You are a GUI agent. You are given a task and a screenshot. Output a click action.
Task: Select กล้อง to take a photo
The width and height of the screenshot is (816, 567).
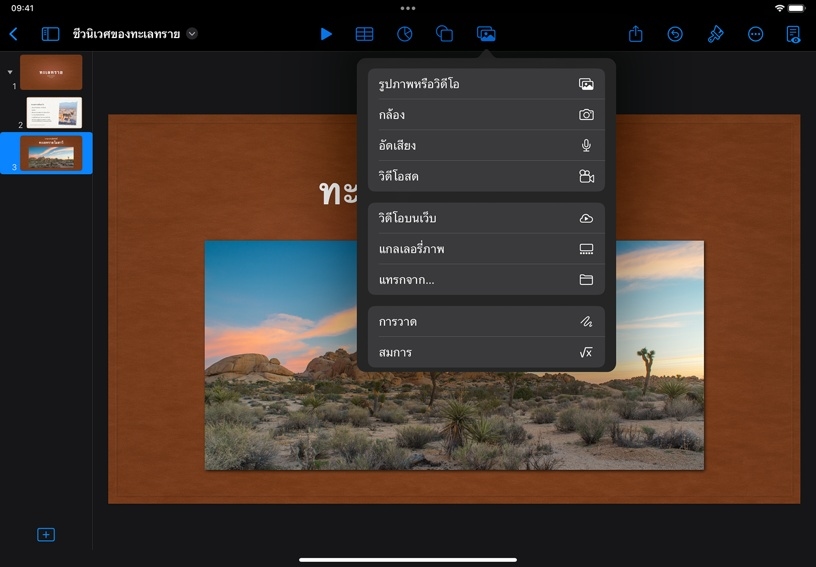486,115
